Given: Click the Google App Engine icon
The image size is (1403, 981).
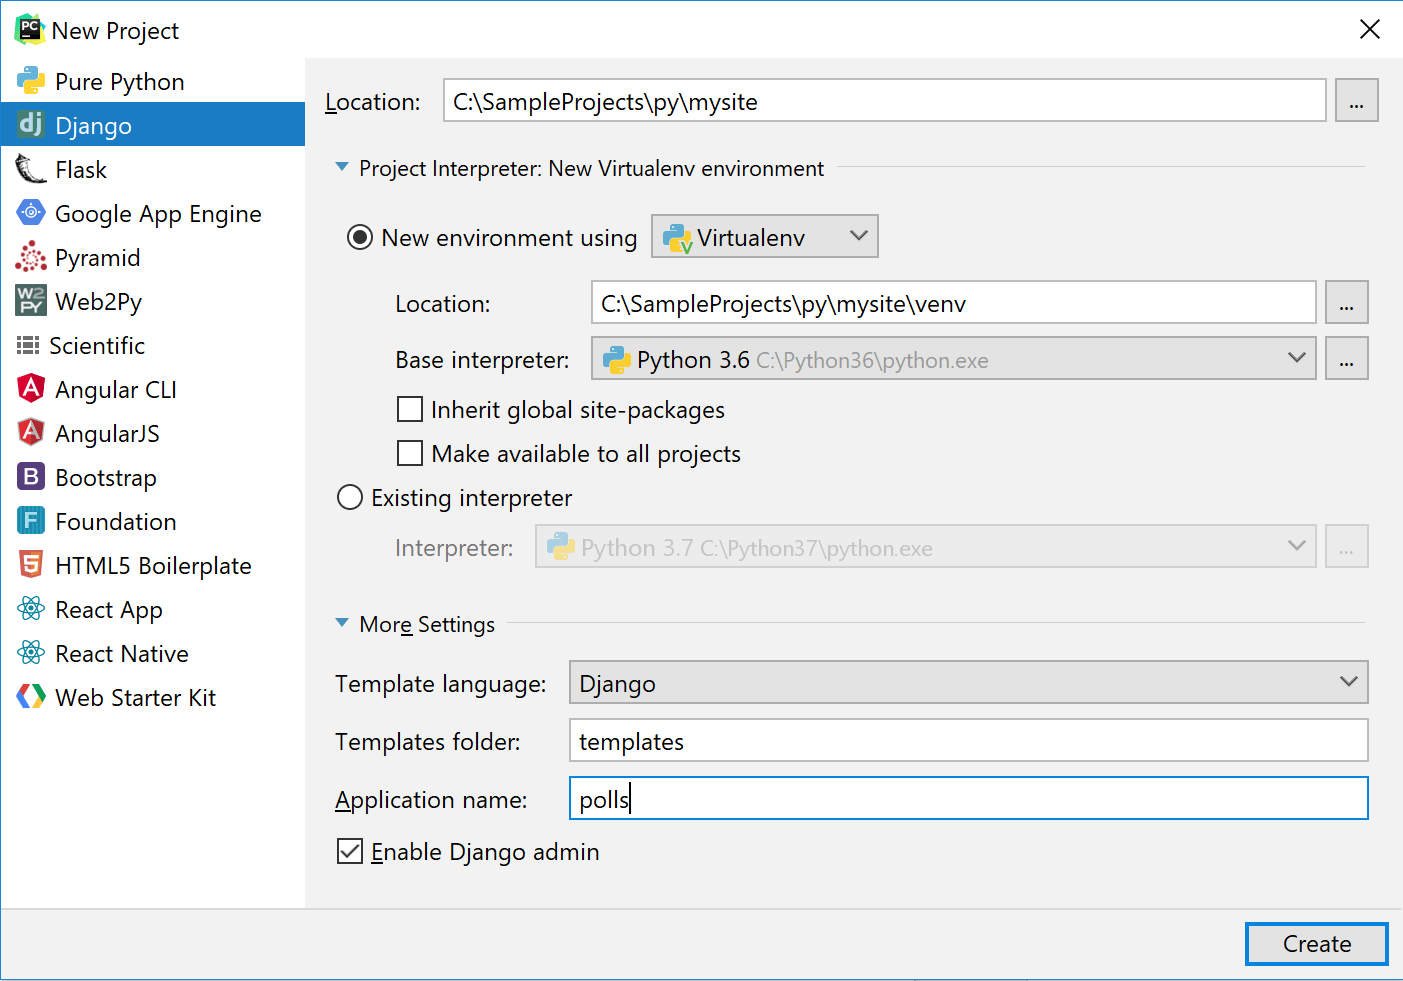Looking at the screenshot, I should [x=31, y=212].
